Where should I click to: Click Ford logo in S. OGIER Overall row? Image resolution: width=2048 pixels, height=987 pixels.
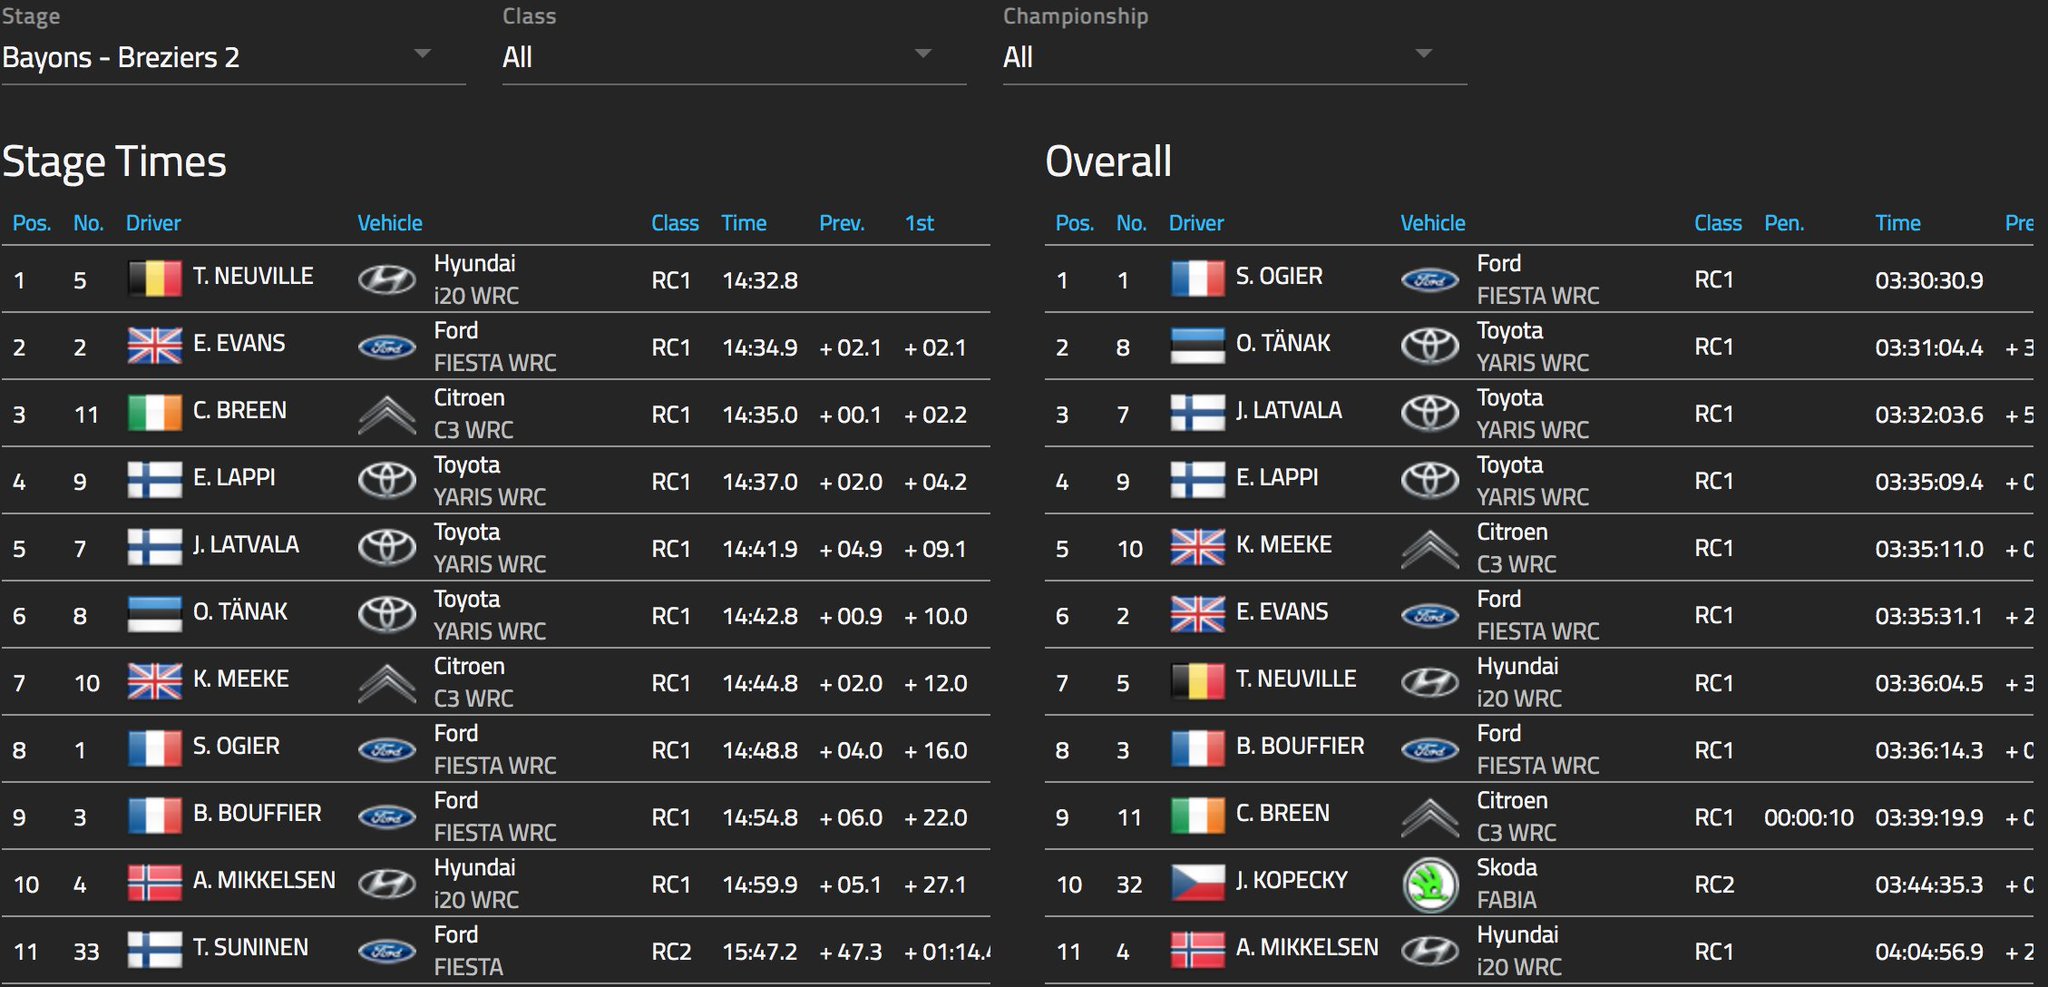click(x=1430, y=280)
